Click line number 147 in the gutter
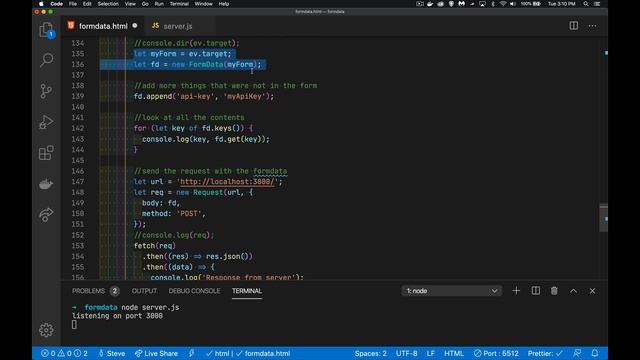640x360 pixels. pyautogui.click(x=78, y=182)
